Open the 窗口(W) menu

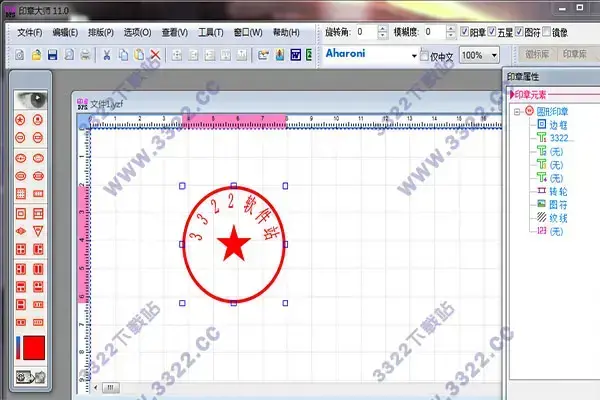[248, 33]
